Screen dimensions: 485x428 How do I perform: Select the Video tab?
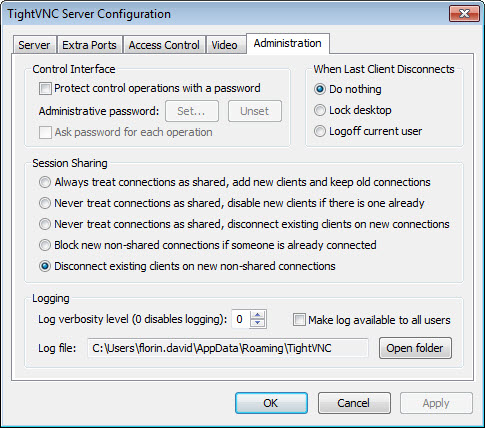coord(225,45)
